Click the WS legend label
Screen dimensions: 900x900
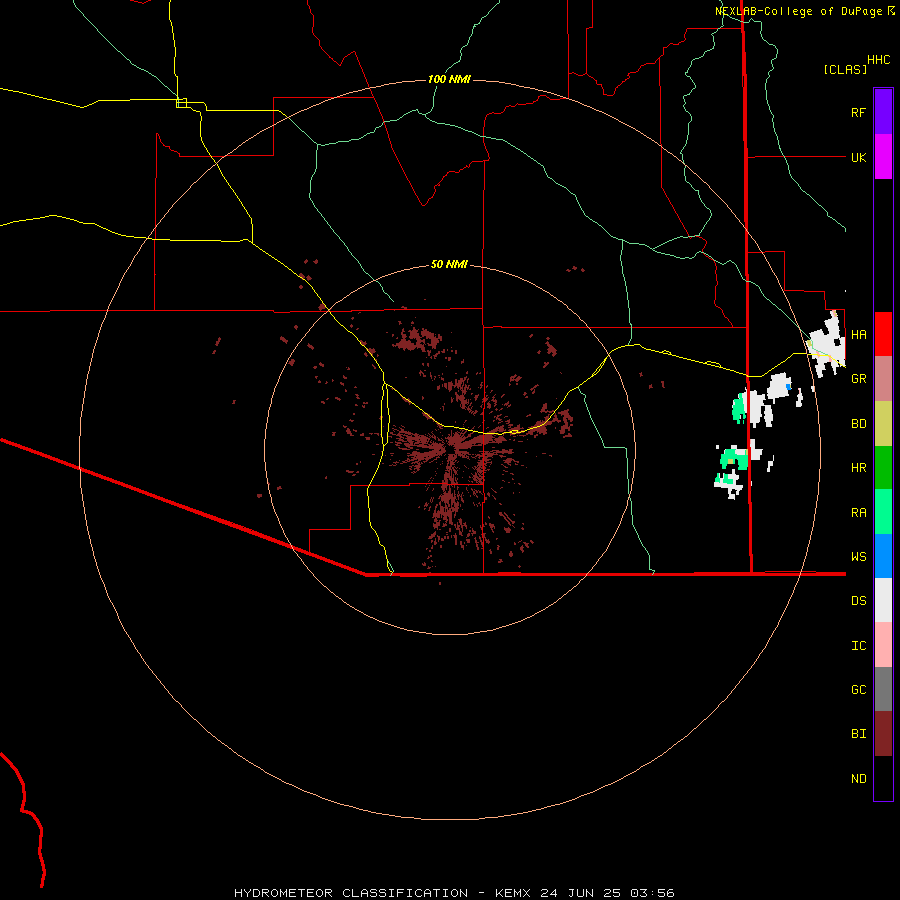(x=859, y=556)
